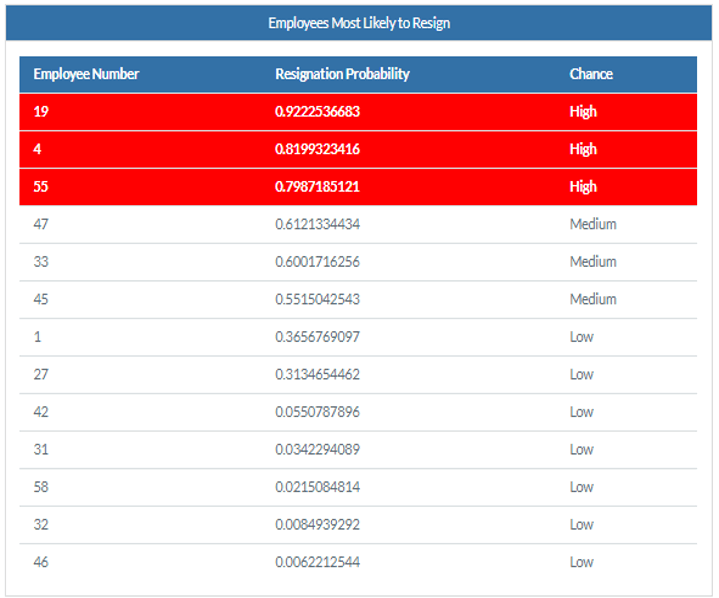
Task: Click the Resignation Probability column header
Action: point(342,74)
